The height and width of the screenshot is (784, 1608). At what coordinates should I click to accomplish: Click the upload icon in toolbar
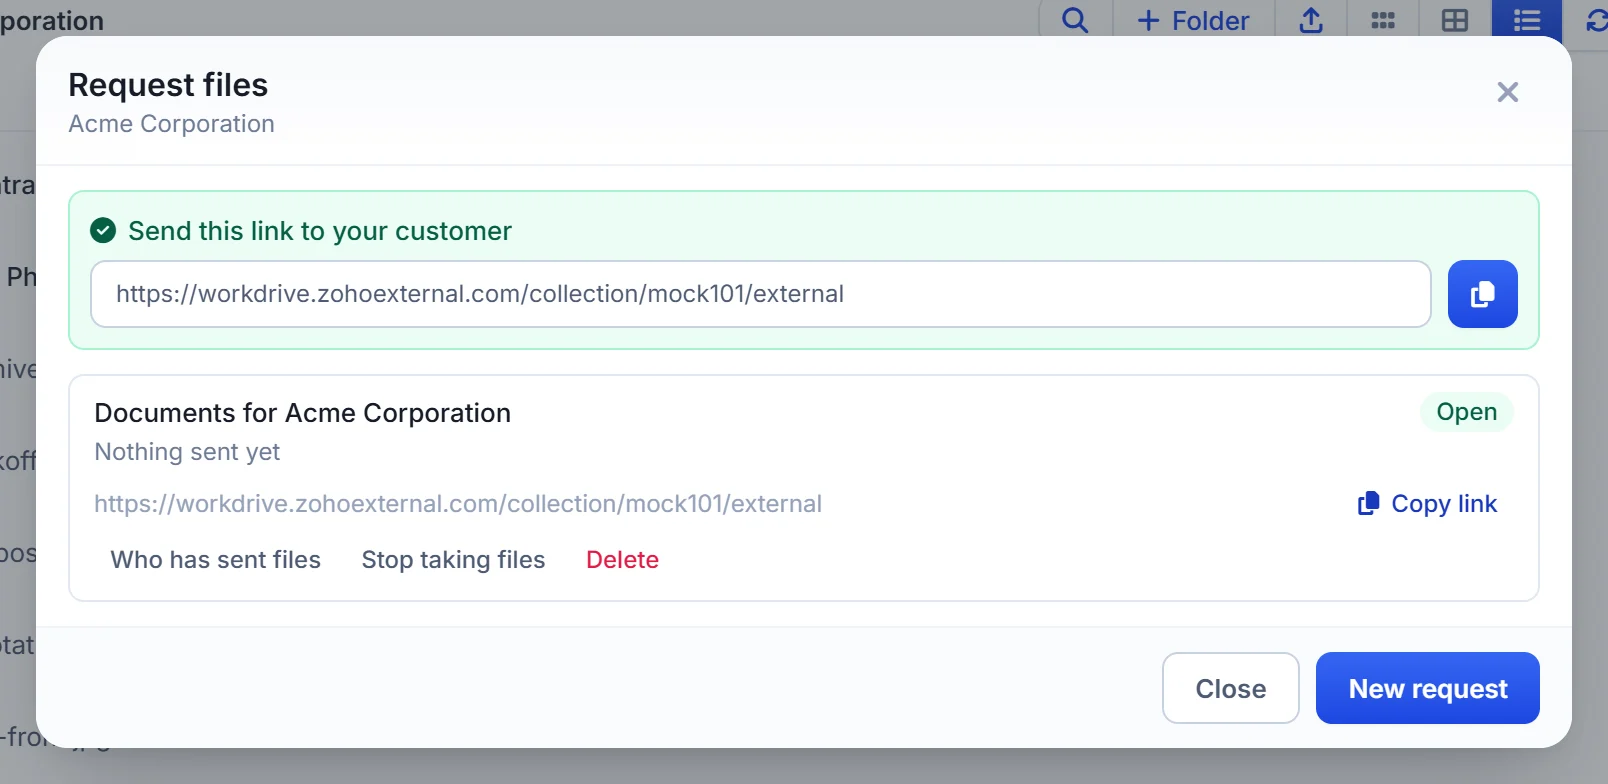click(x=1311, y=20)
